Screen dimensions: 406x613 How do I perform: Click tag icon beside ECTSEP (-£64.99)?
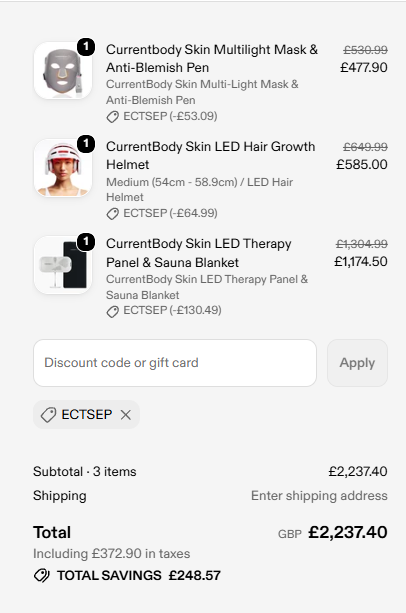113,213
